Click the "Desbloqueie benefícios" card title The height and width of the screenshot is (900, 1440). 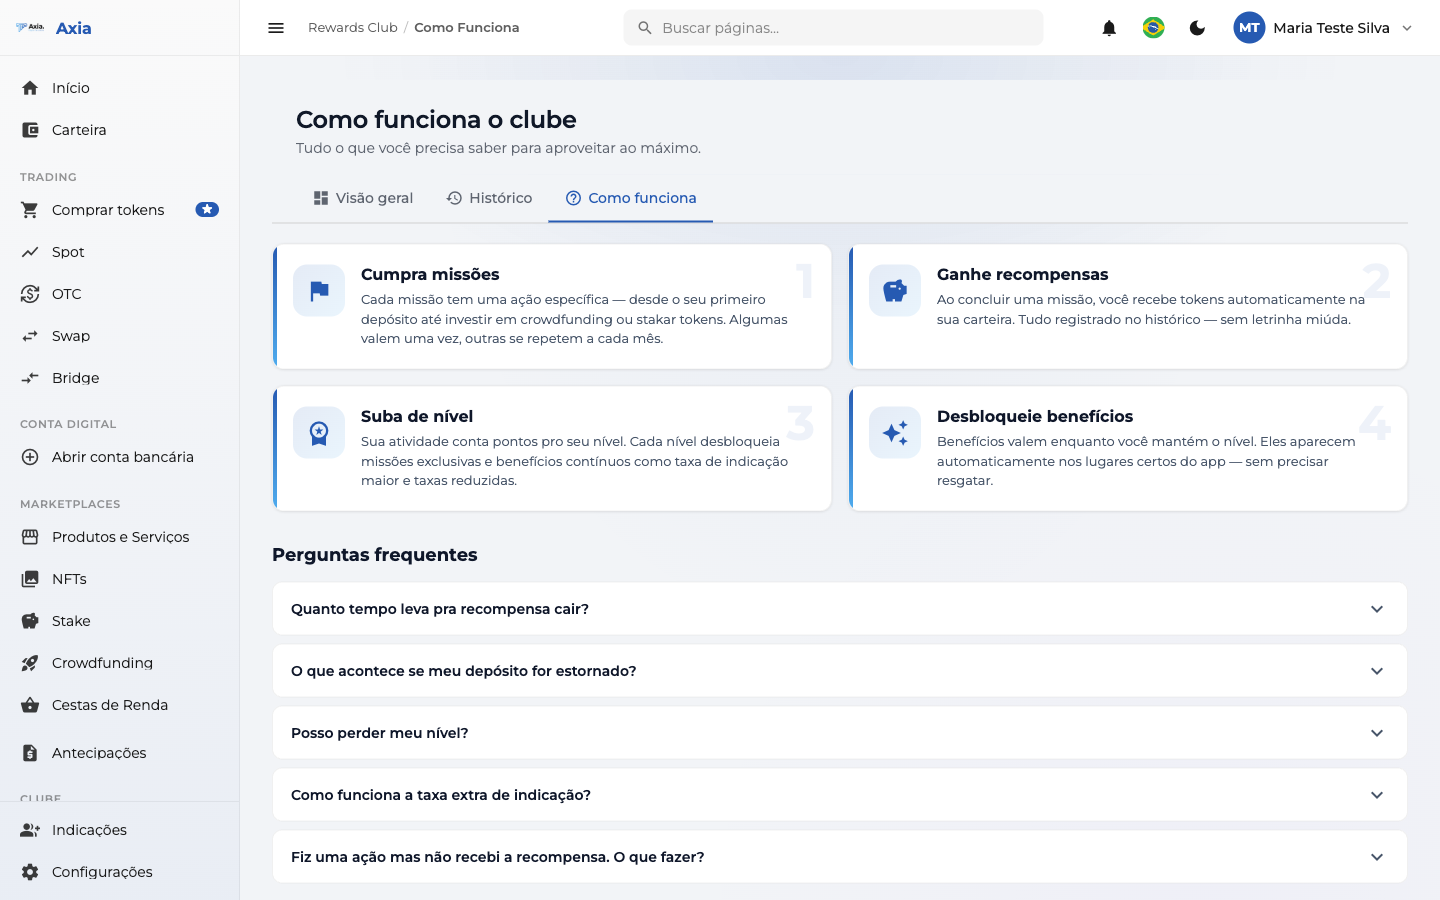[x=1035, y=416]
